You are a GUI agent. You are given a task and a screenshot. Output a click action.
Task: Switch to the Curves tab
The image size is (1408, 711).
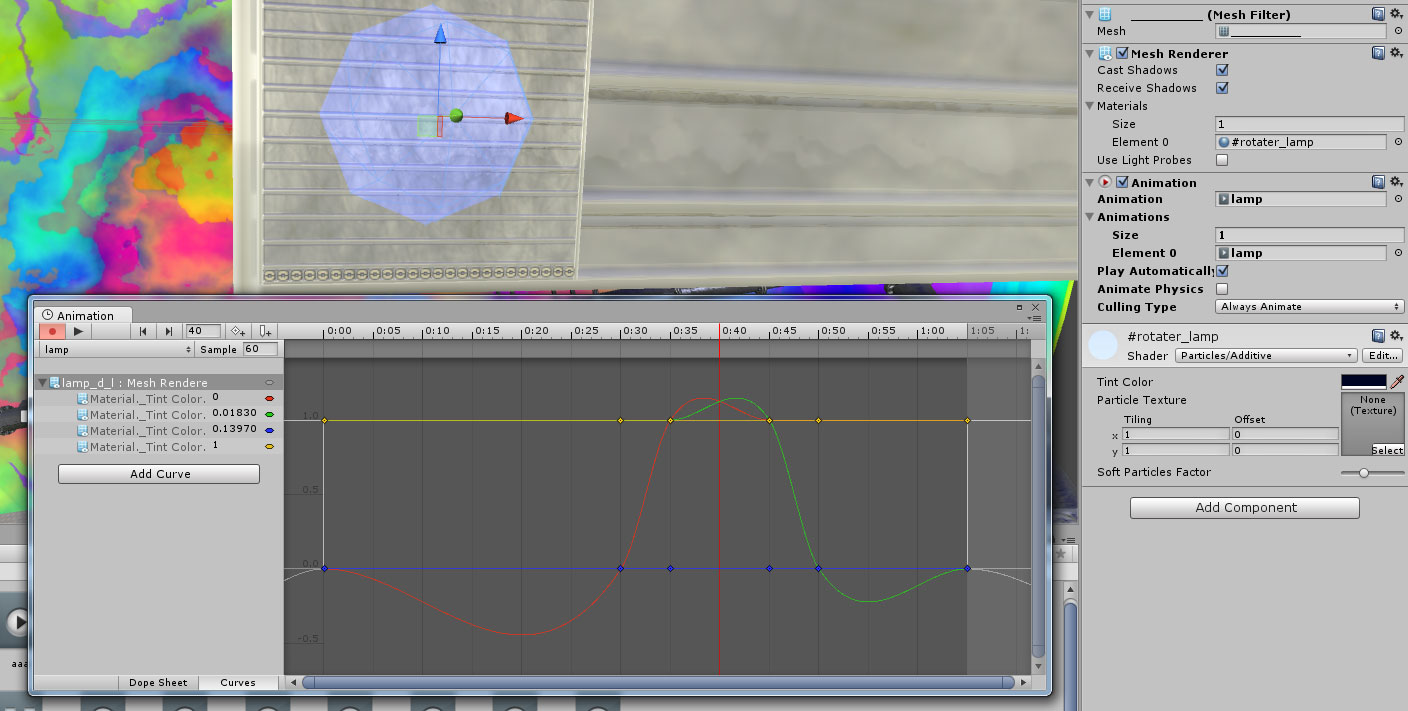coord(238,683)
